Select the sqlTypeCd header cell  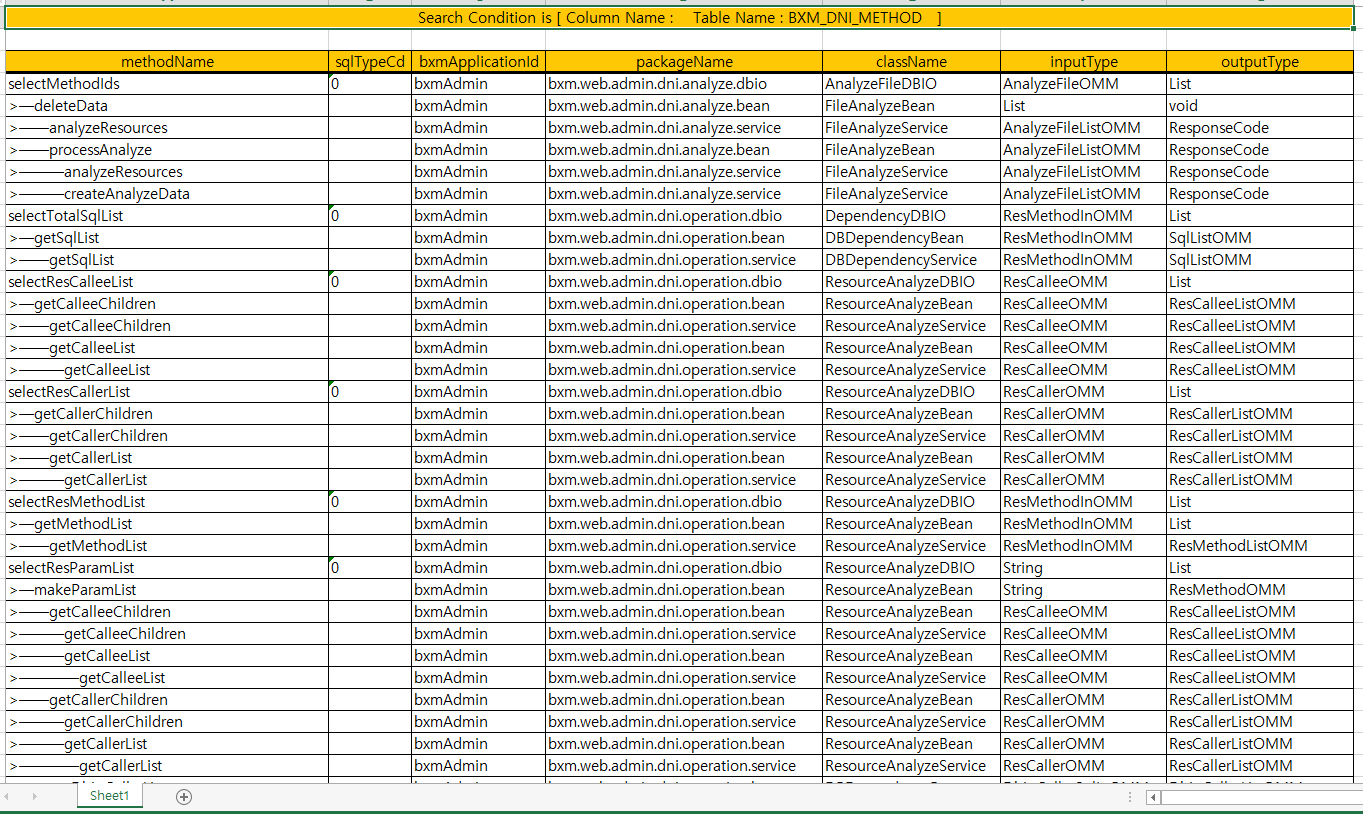point(370,62)
